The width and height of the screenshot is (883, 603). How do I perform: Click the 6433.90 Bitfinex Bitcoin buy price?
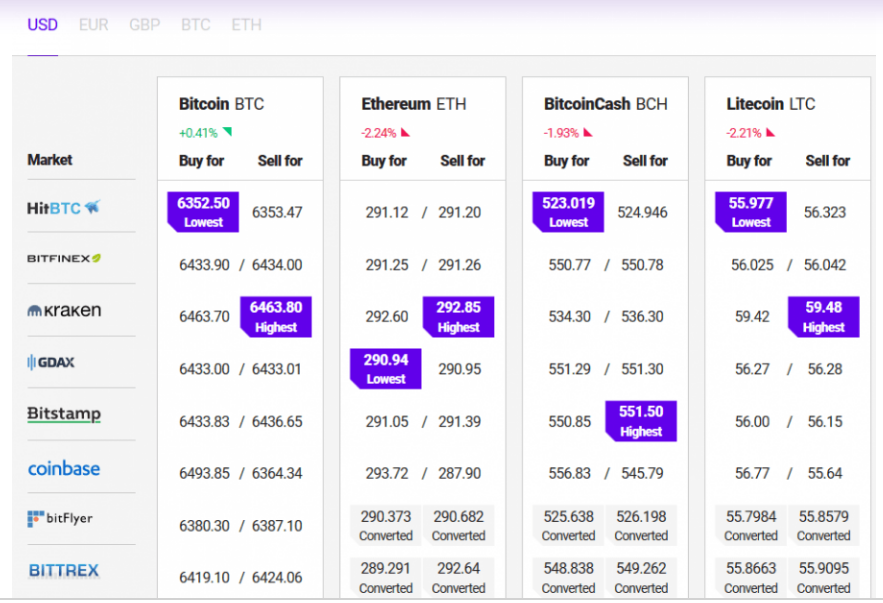pos(204,265)
